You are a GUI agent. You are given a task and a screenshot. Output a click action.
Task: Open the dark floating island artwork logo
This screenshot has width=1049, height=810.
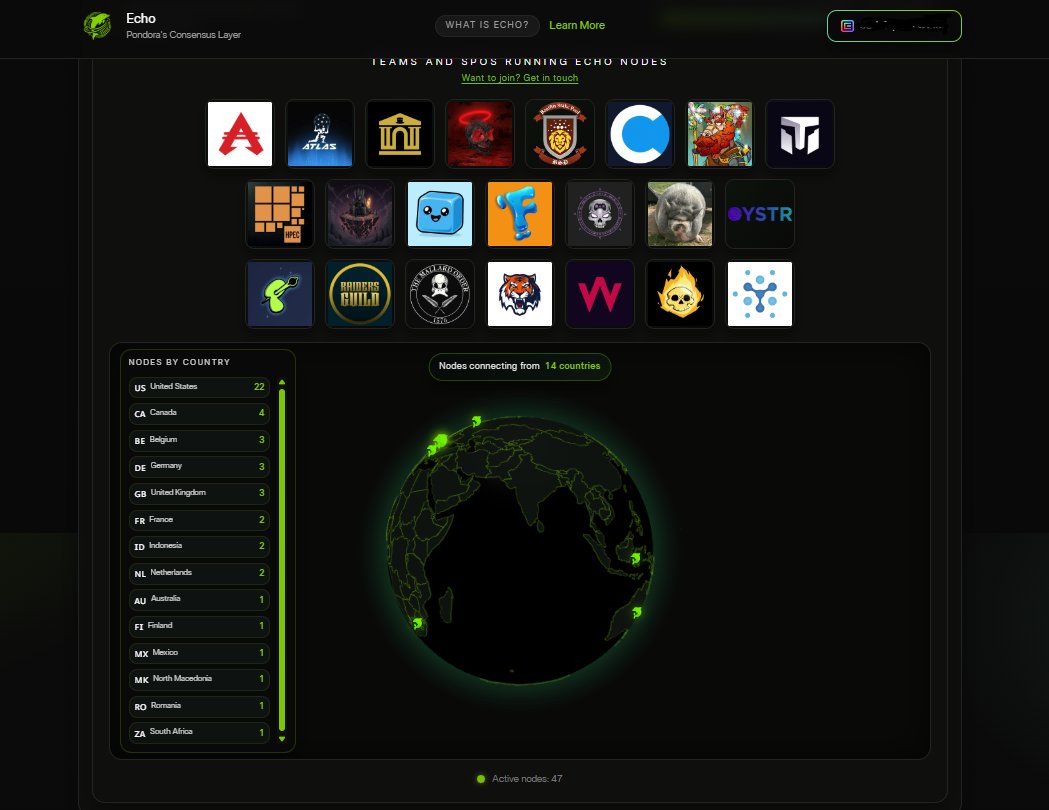tap(360, 214)
